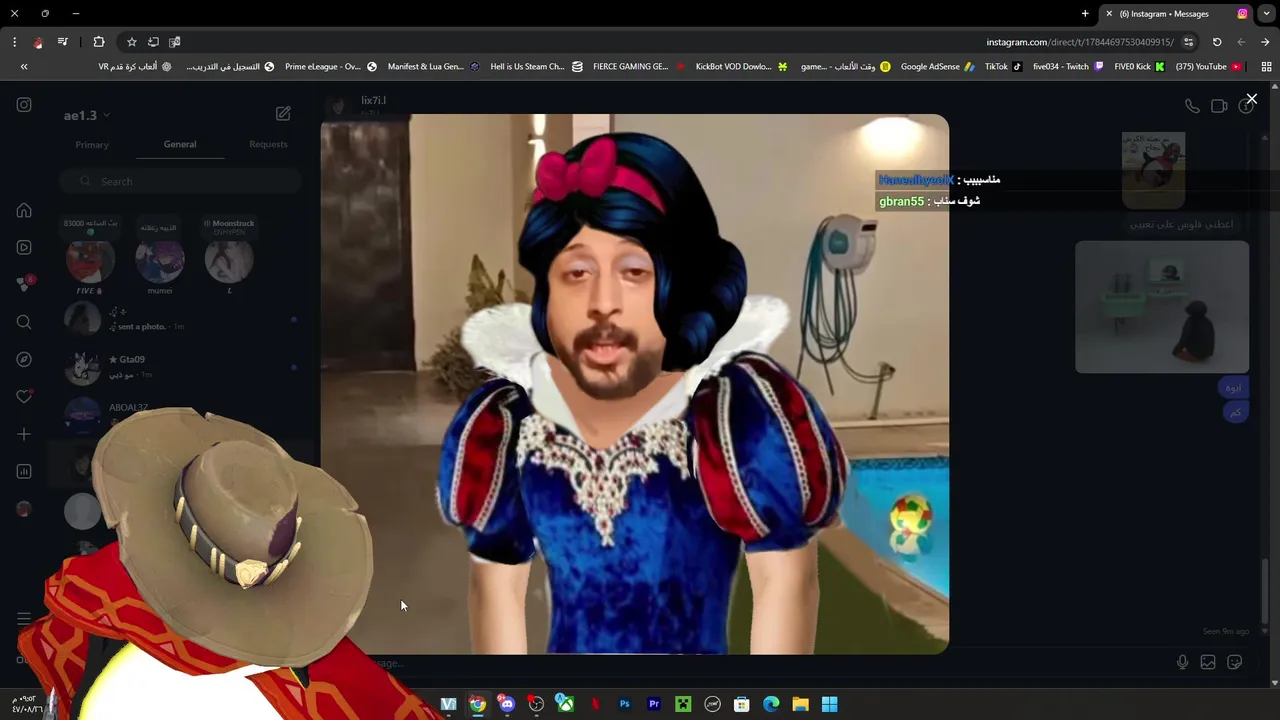Viewport: 1280px width, 720px height.
Task: Open the lix7i.l chat header profile
Action: [x=360, y=105]
